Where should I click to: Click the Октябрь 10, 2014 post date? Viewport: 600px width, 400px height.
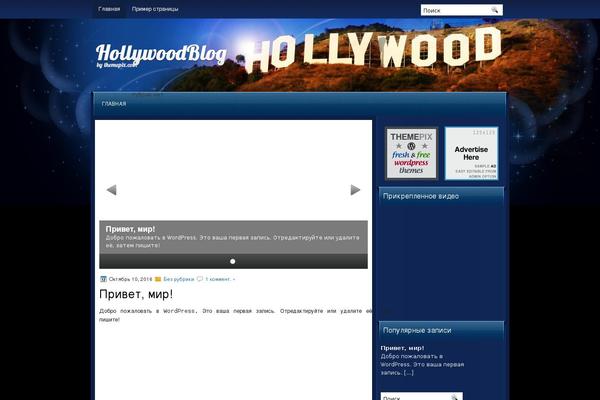point(130,279)
